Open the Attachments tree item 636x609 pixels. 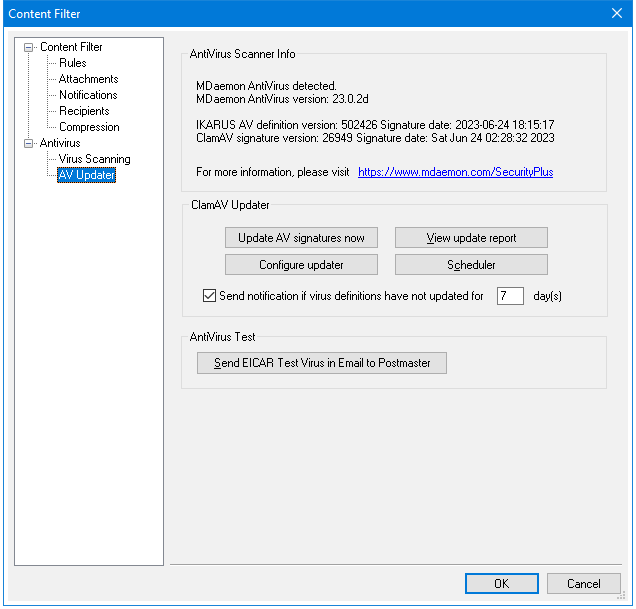88,79
